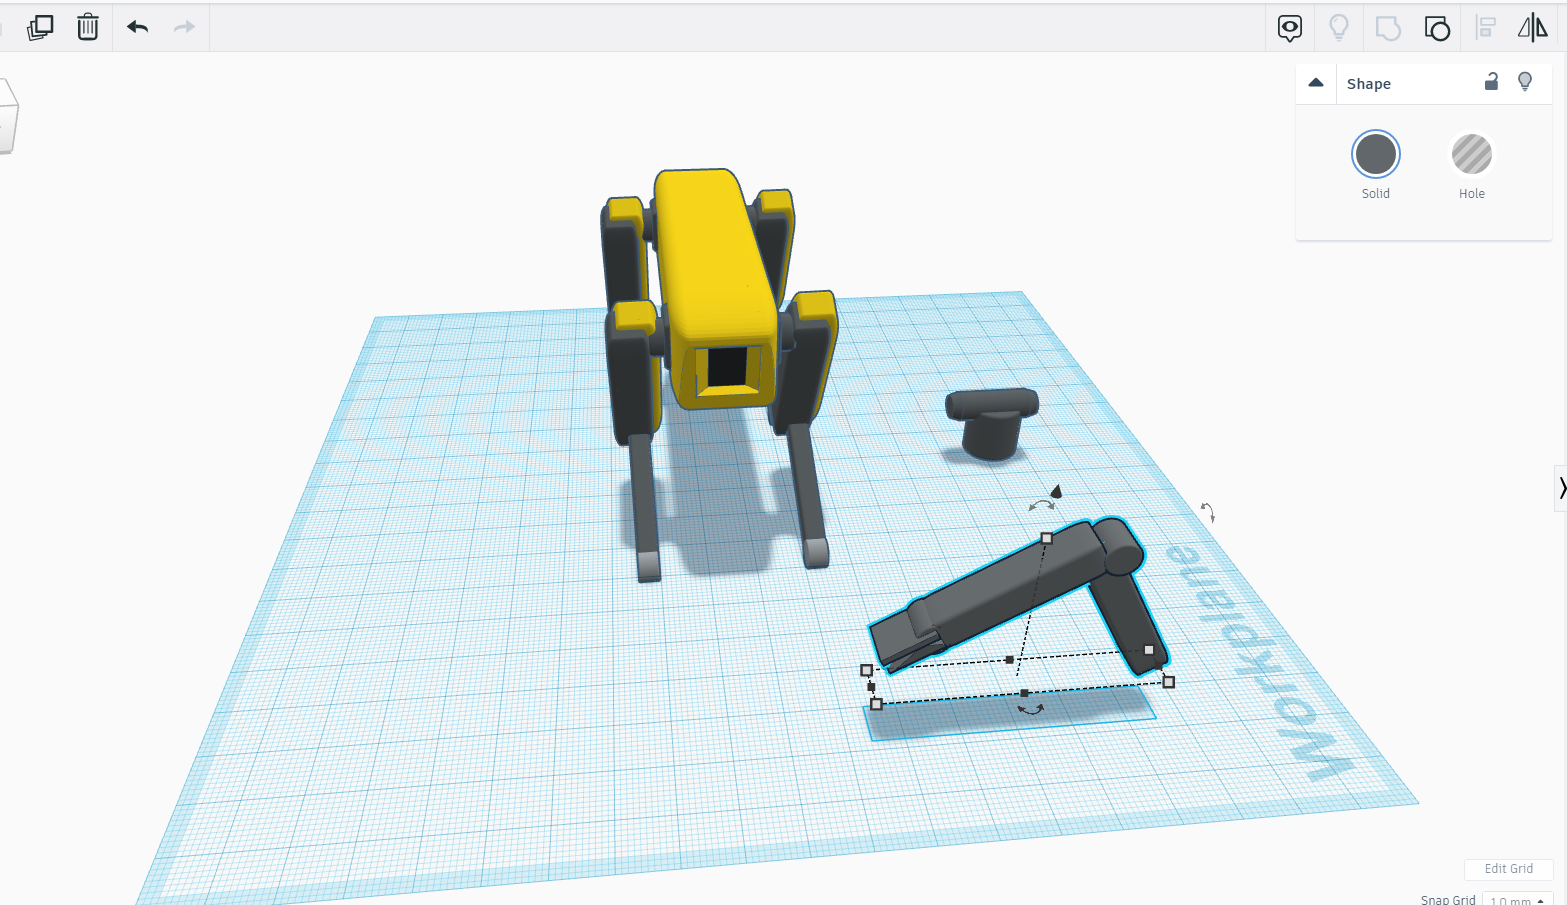The image size is (1567, 905).
Task: Click the bottom-left corner handle of arm
Action: point(876,704)
